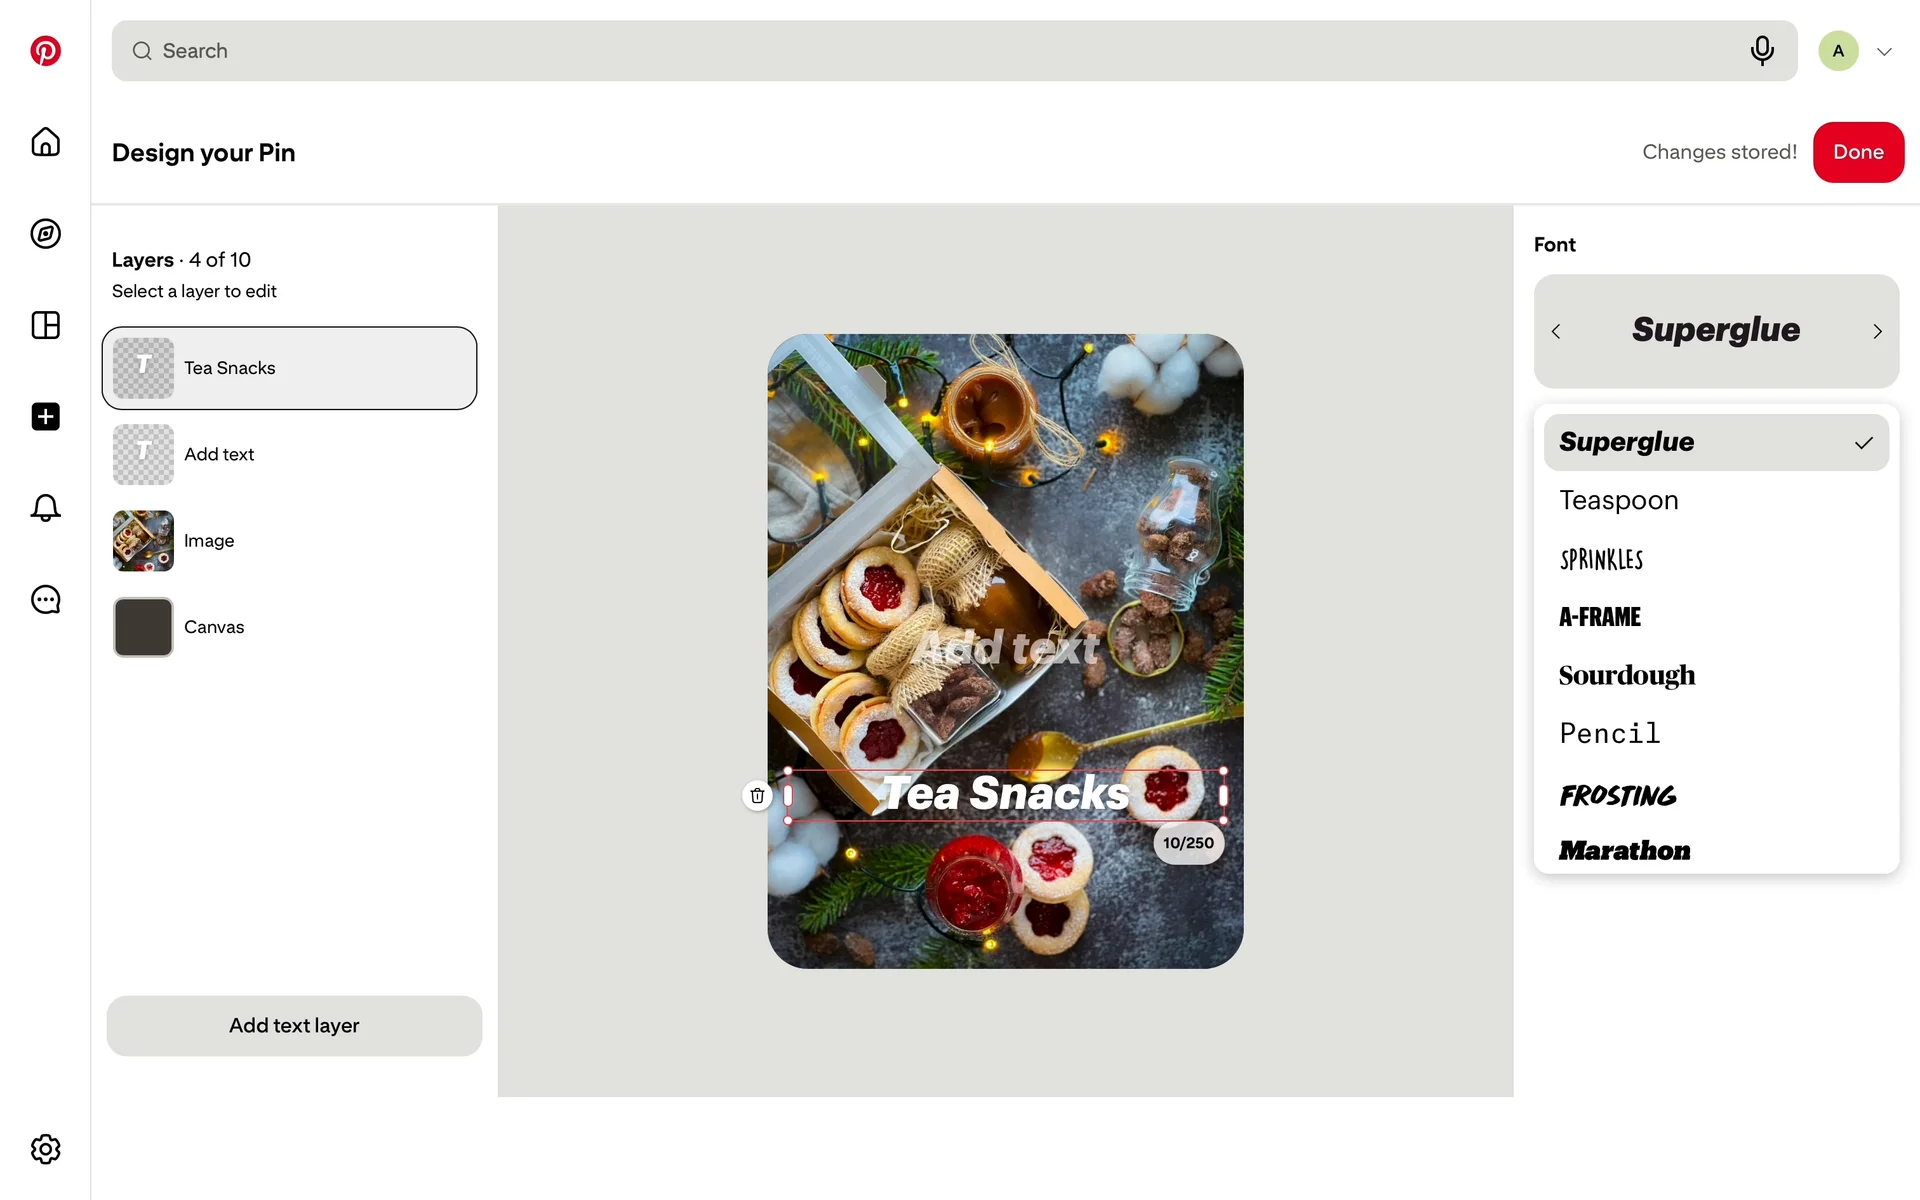Click the Done button
Viewport: 1920px width, 1200px height.
[x=1858, y=152]
